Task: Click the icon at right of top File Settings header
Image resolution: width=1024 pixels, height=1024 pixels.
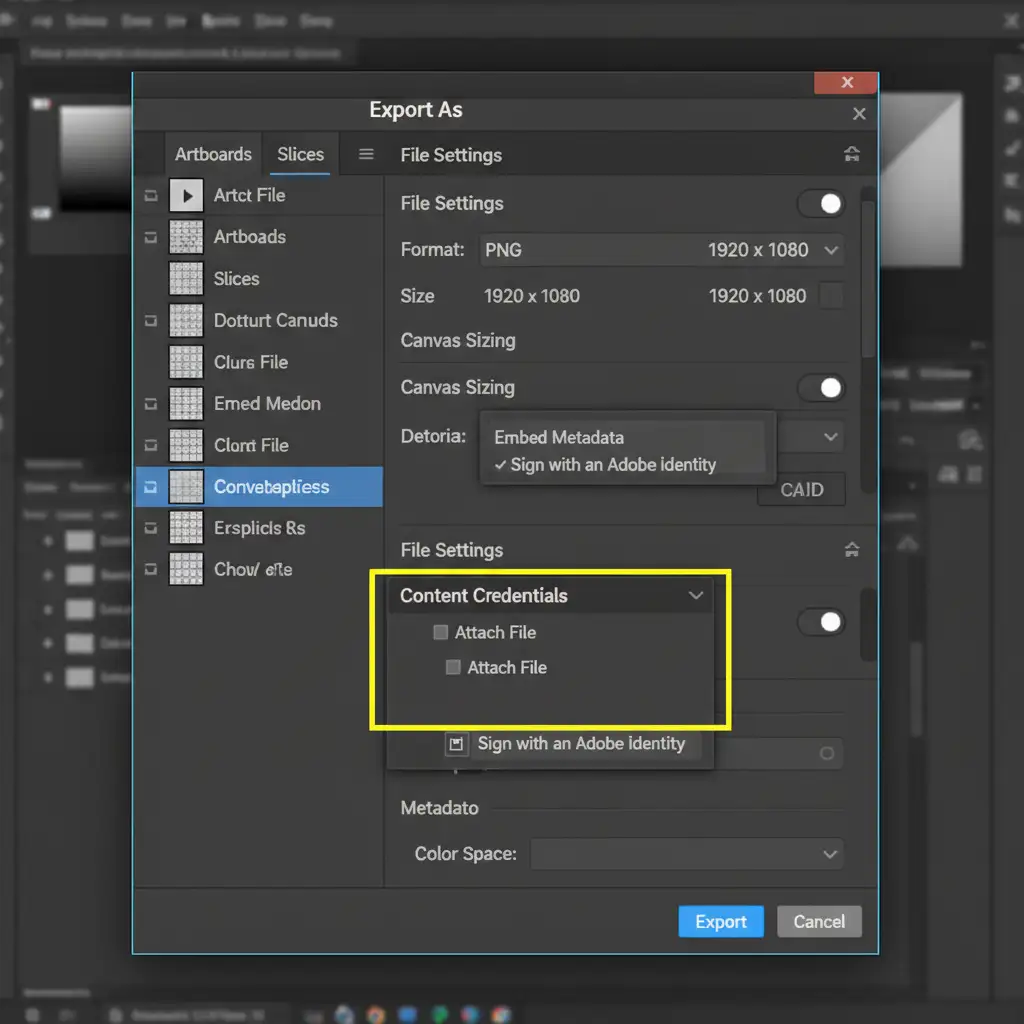Action: point(851,154)
